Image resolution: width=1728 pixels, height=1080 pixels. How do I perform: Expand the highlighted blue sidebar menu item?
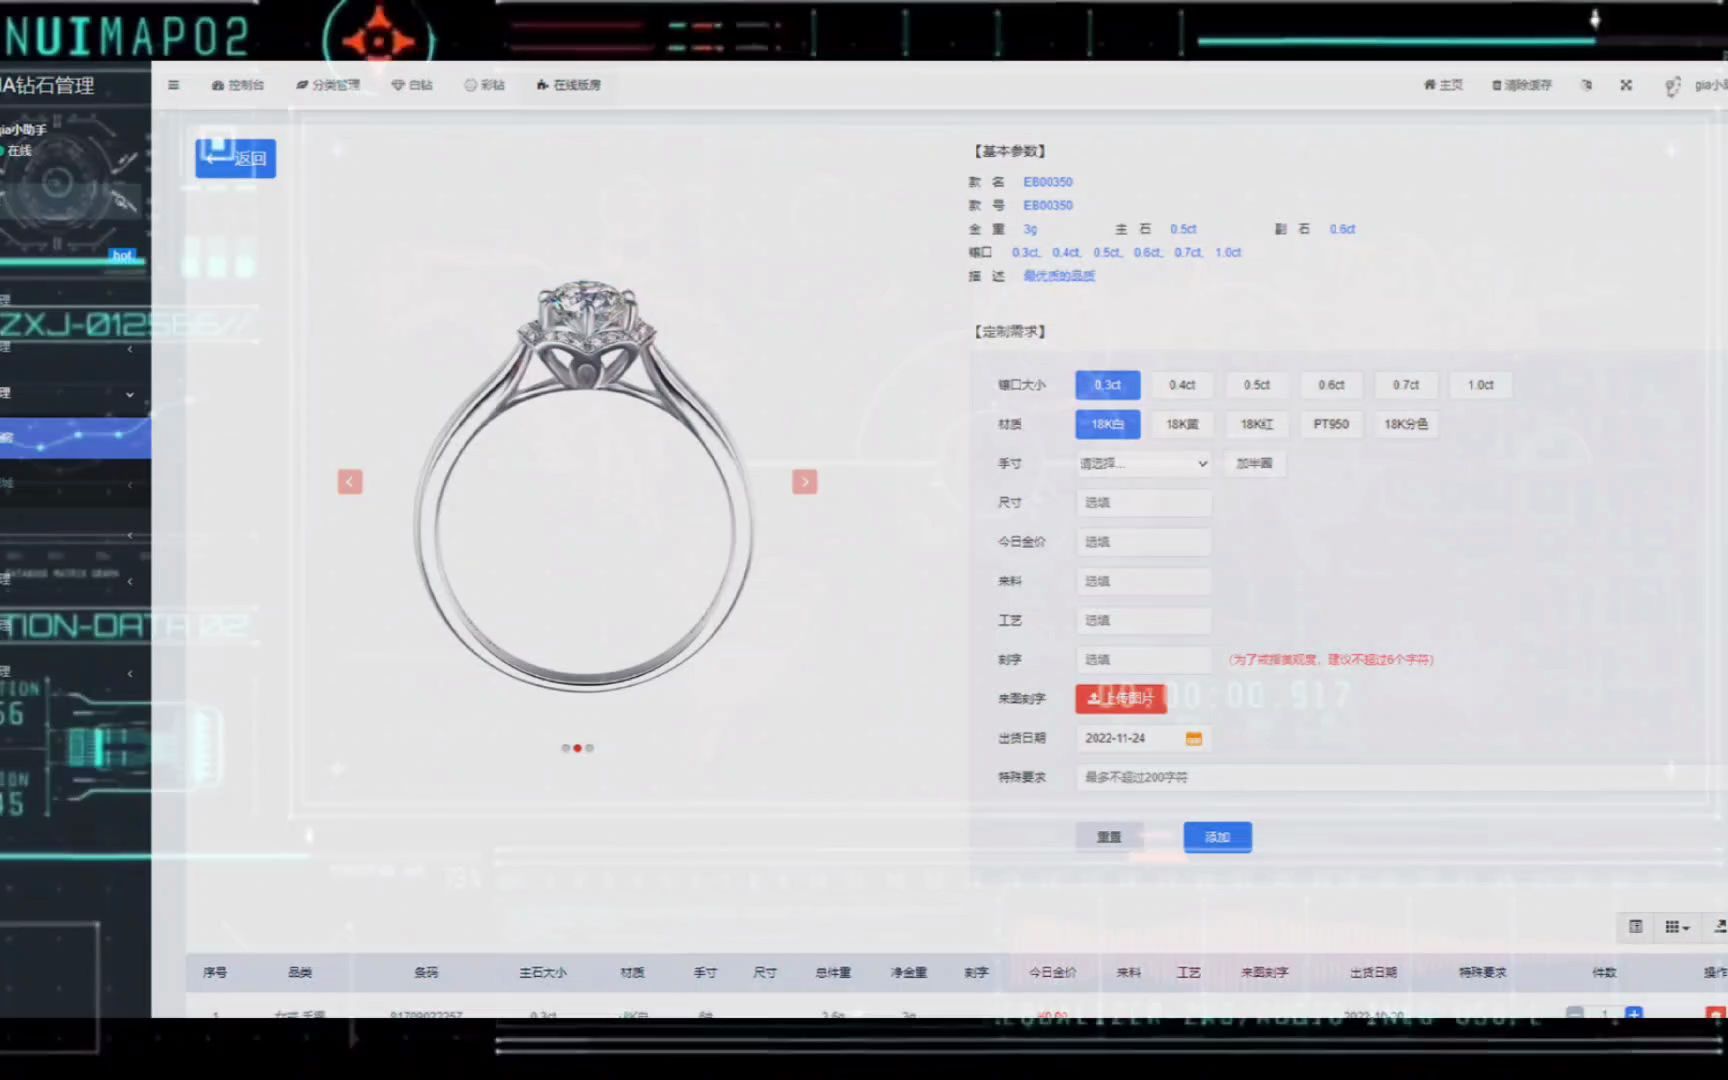click(x=75, y=437)
